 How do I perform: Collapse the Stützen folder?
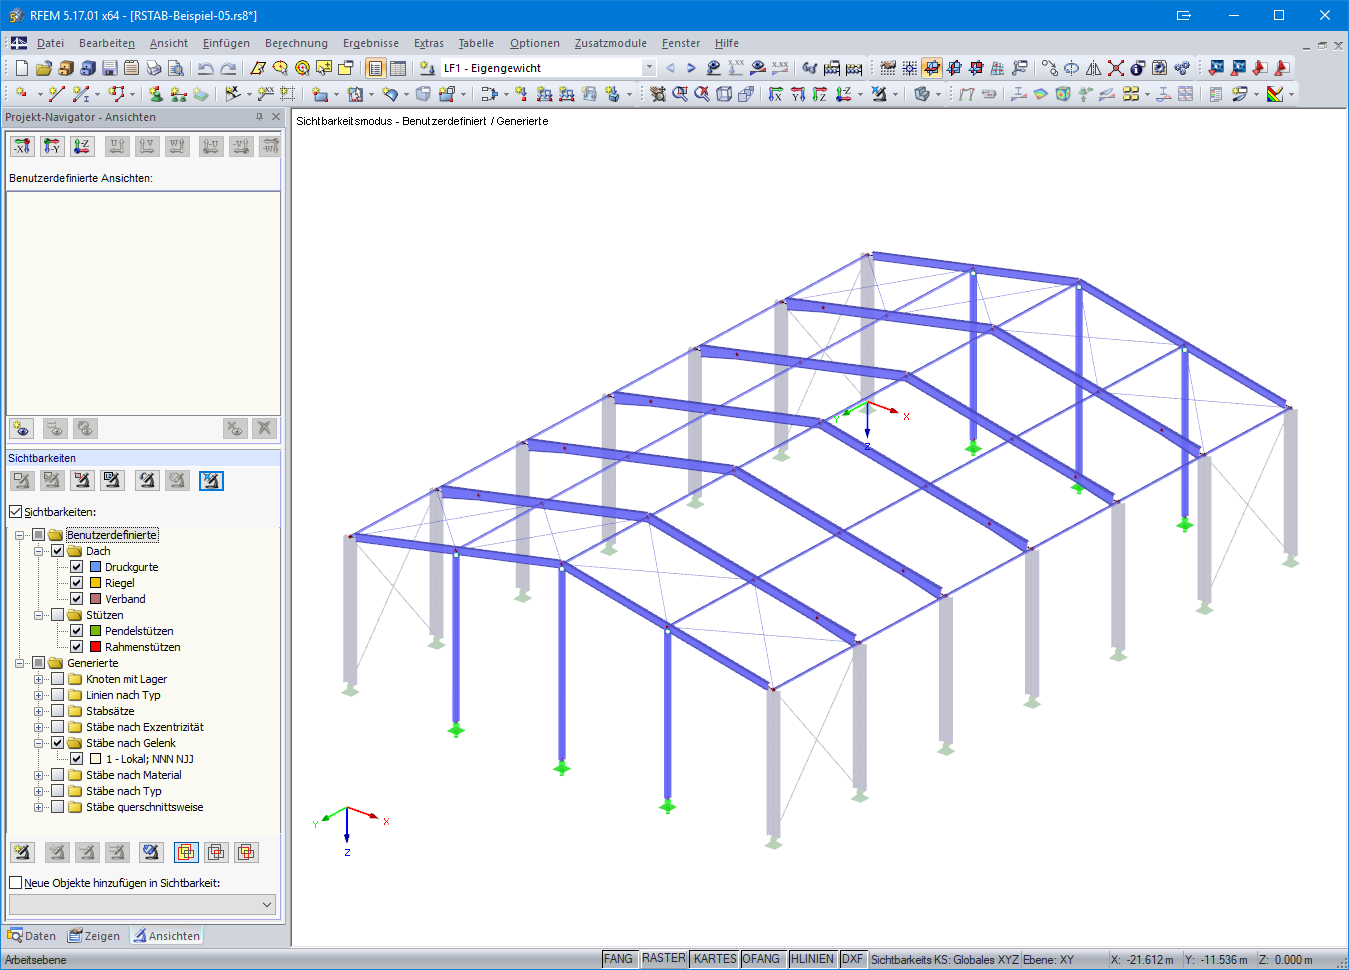(x=38, y=615)
